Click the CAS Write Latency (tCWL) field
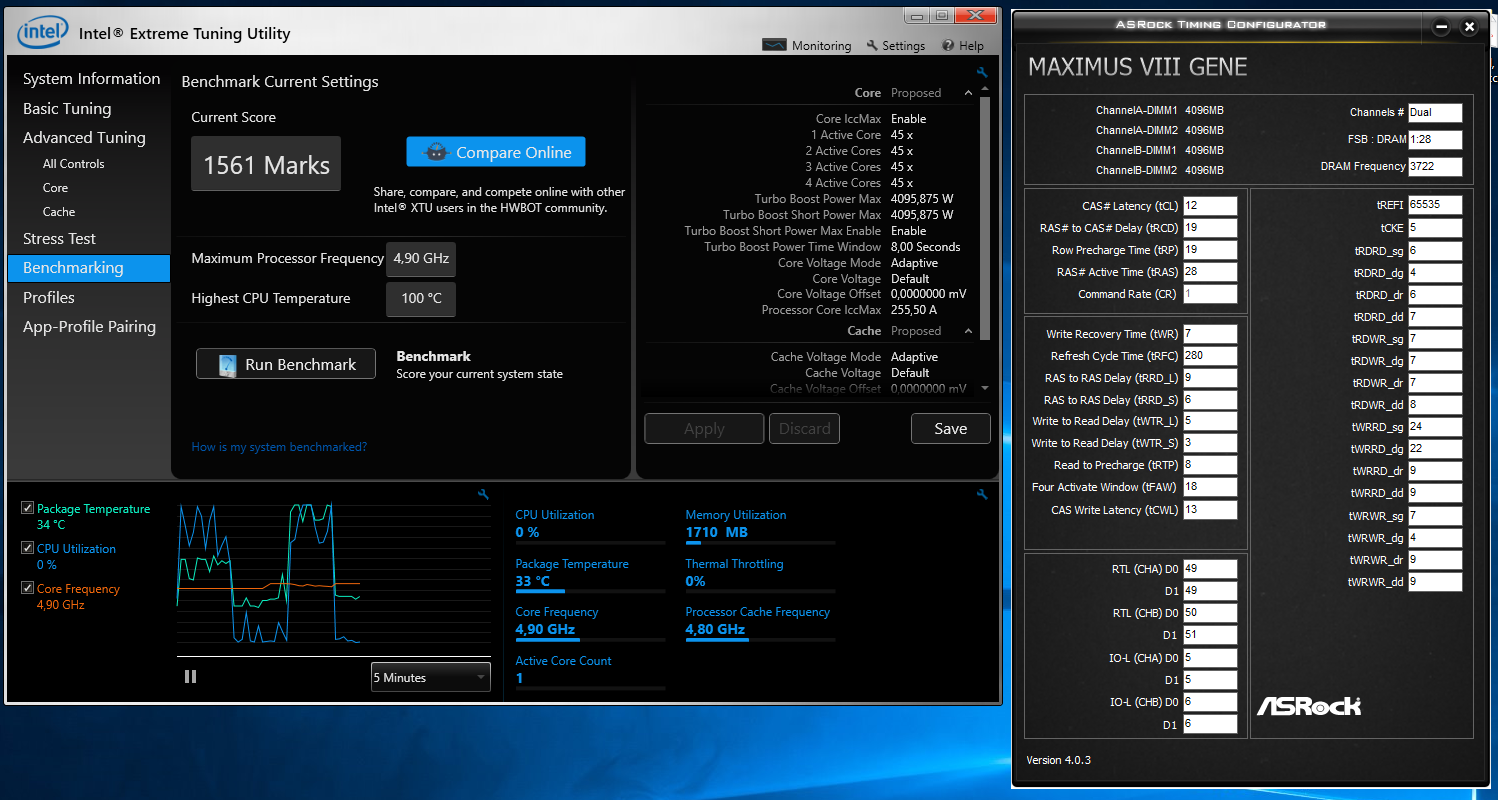 1210,510
